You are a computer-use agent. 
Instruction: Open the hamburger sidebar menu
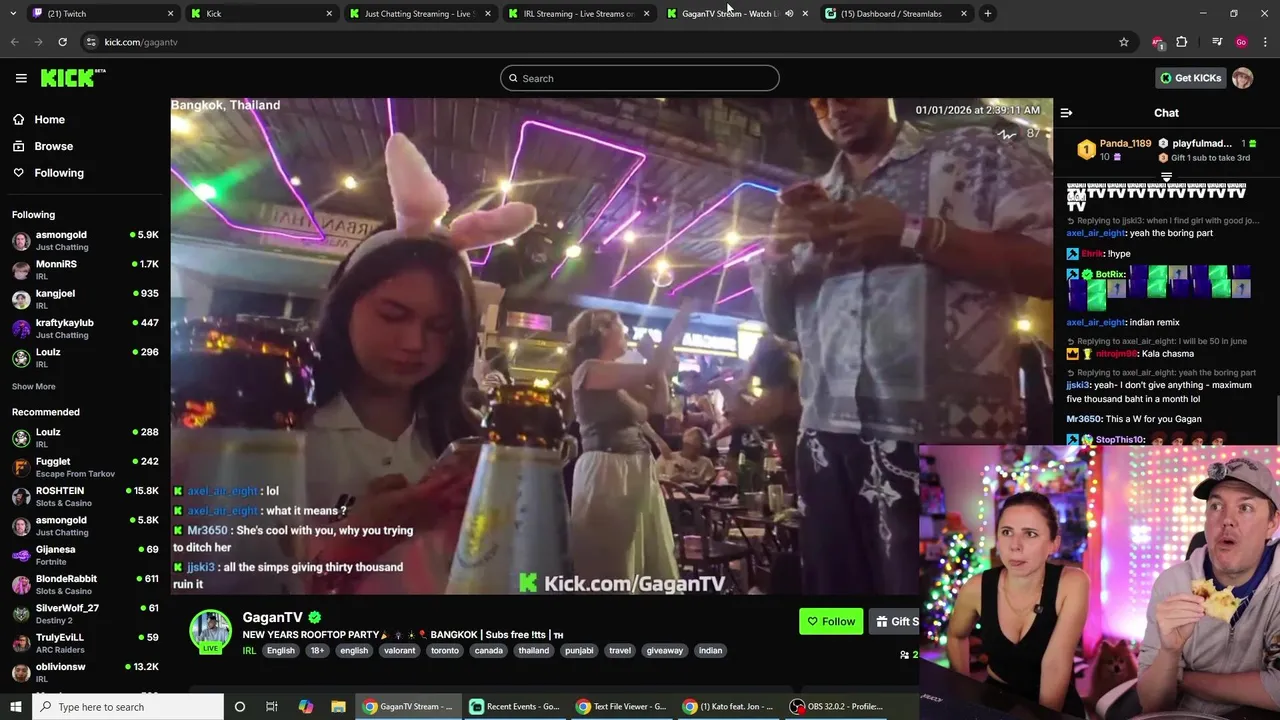[x=21, y=78]
